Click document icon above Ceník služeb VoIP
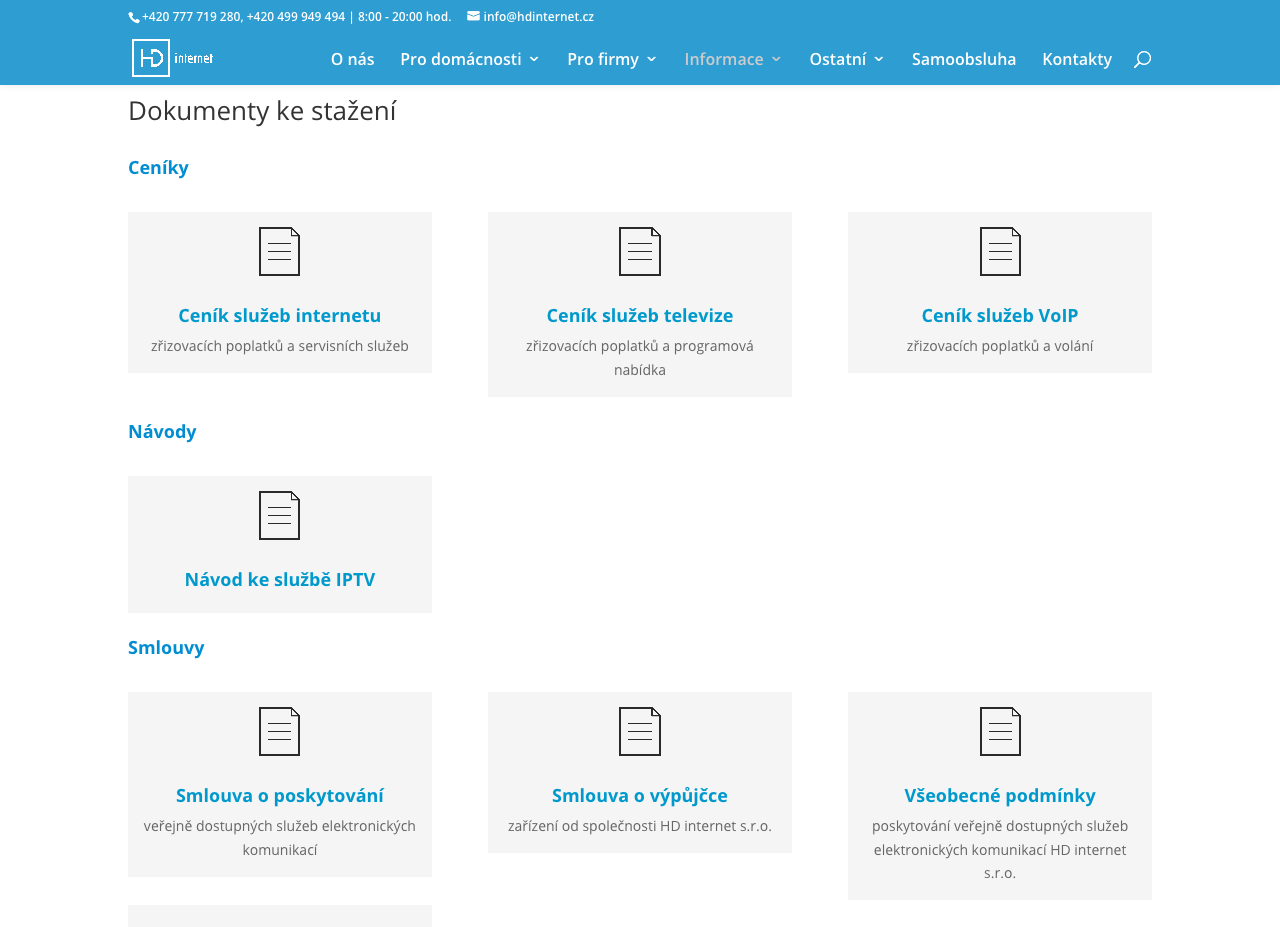The image size is (1280, 927). click(x=1000, y=251)
